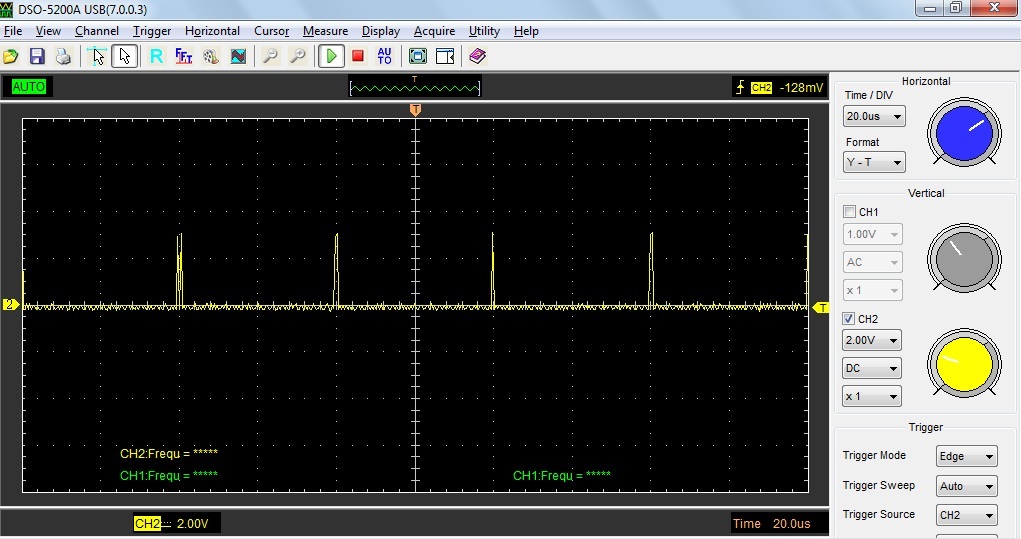Open the Trigger Mode Edge dropdown
Viewport: 1021px width, 539px height.
pos(966,456)
